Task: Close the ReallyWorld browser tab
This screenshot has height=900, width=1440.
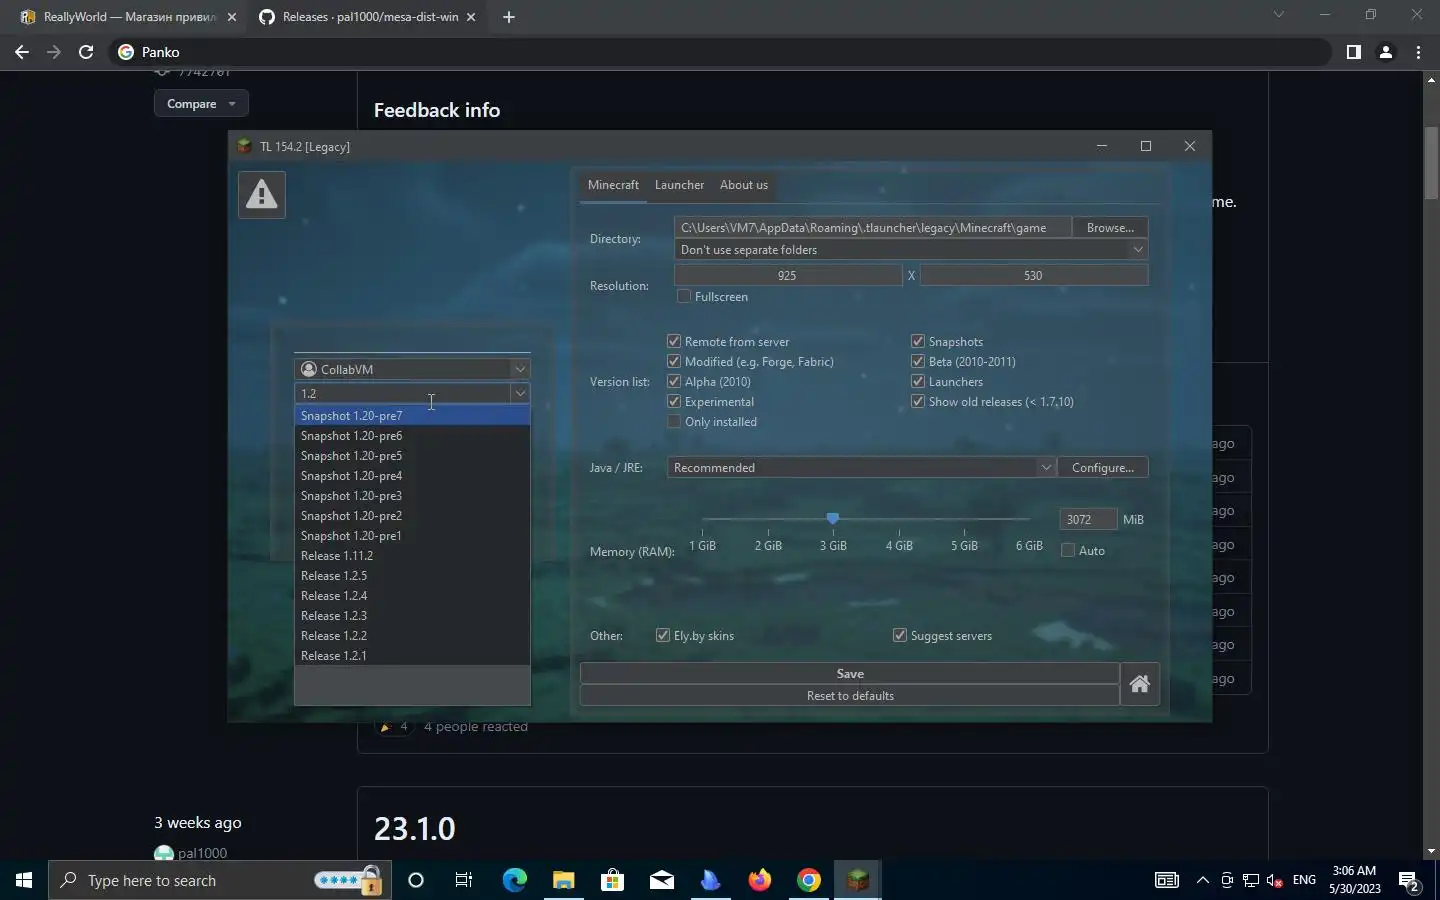Action: 232,17
